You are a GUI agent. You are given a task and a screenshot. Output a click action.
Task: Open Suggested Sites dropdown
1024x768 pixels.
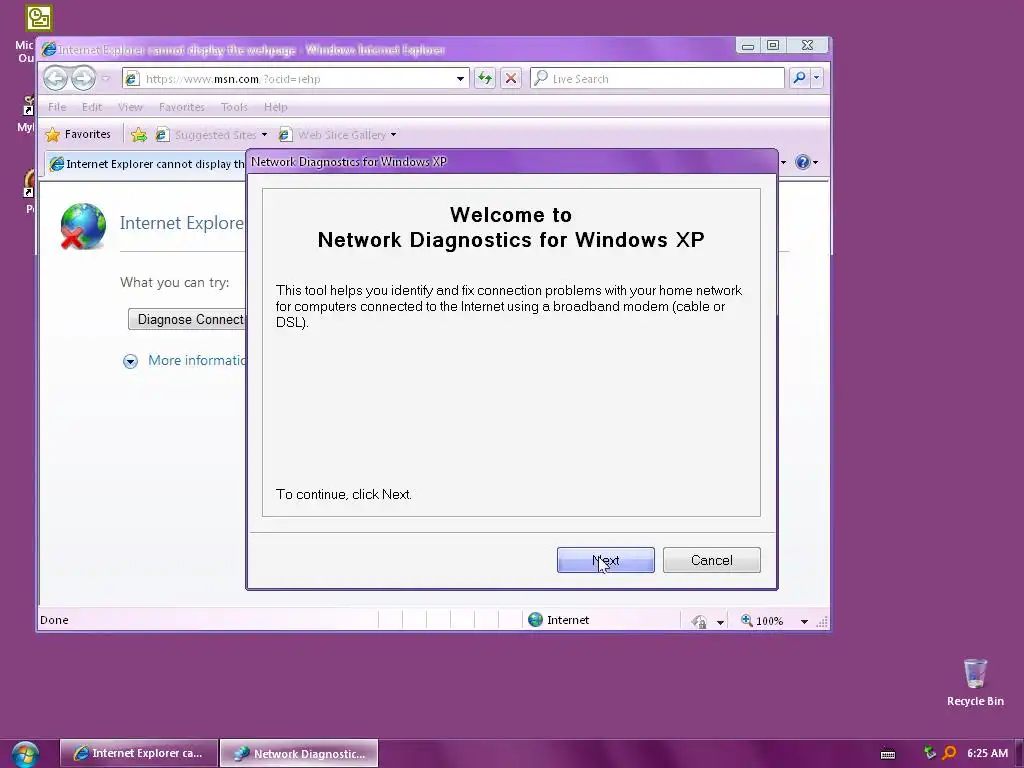tap(212, 135)
